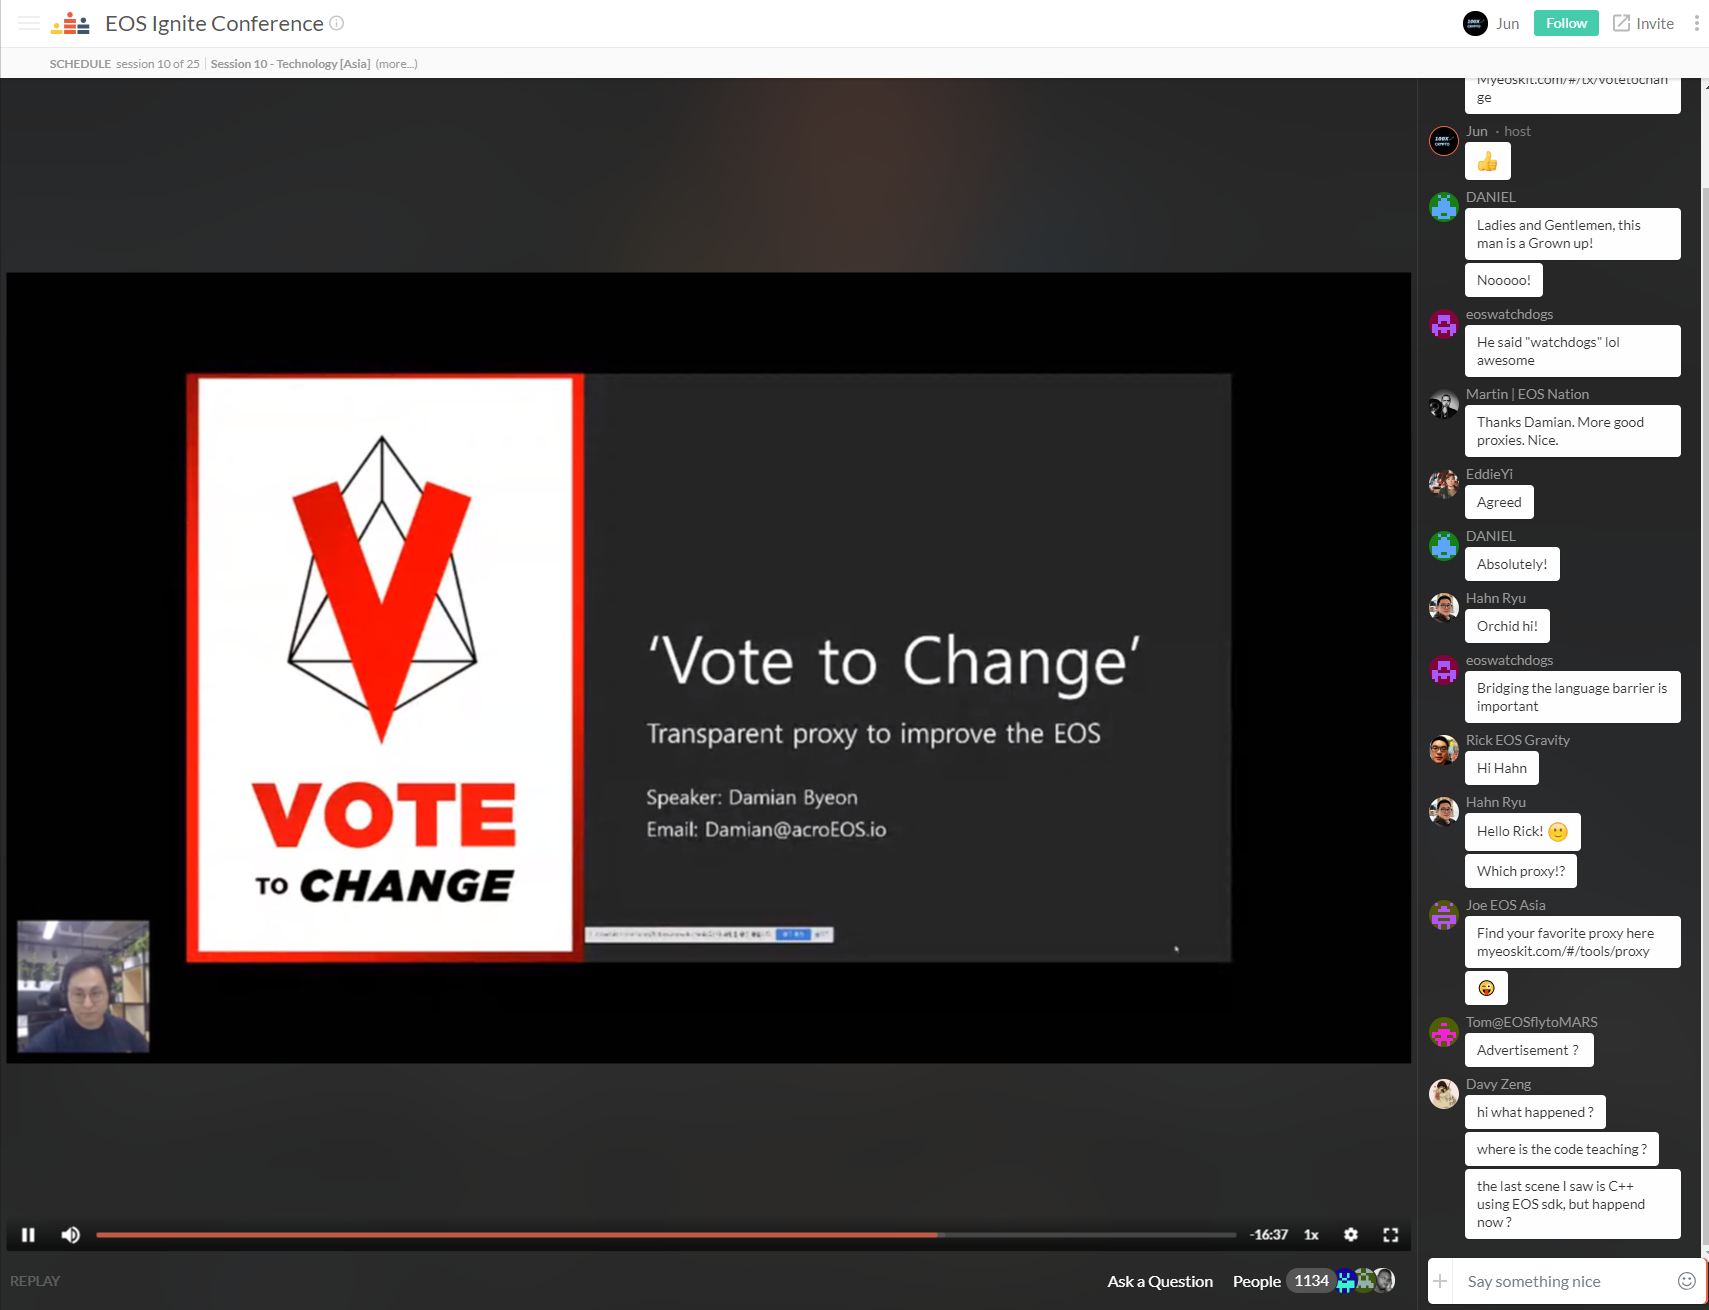1709x1310 pixels.
Task: Open Ask a Question panel
Action: [x=1160, y=1281]
